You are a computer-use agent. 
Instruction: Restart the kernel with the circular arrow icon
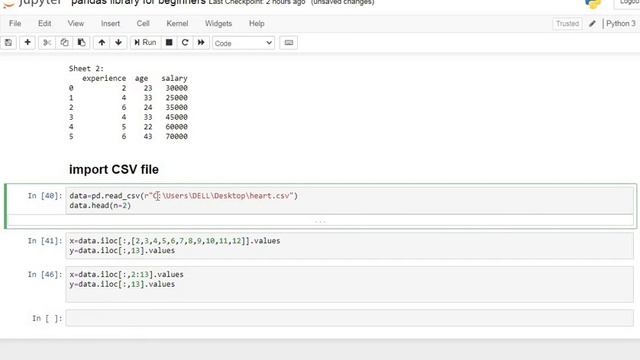pos(185,42)
